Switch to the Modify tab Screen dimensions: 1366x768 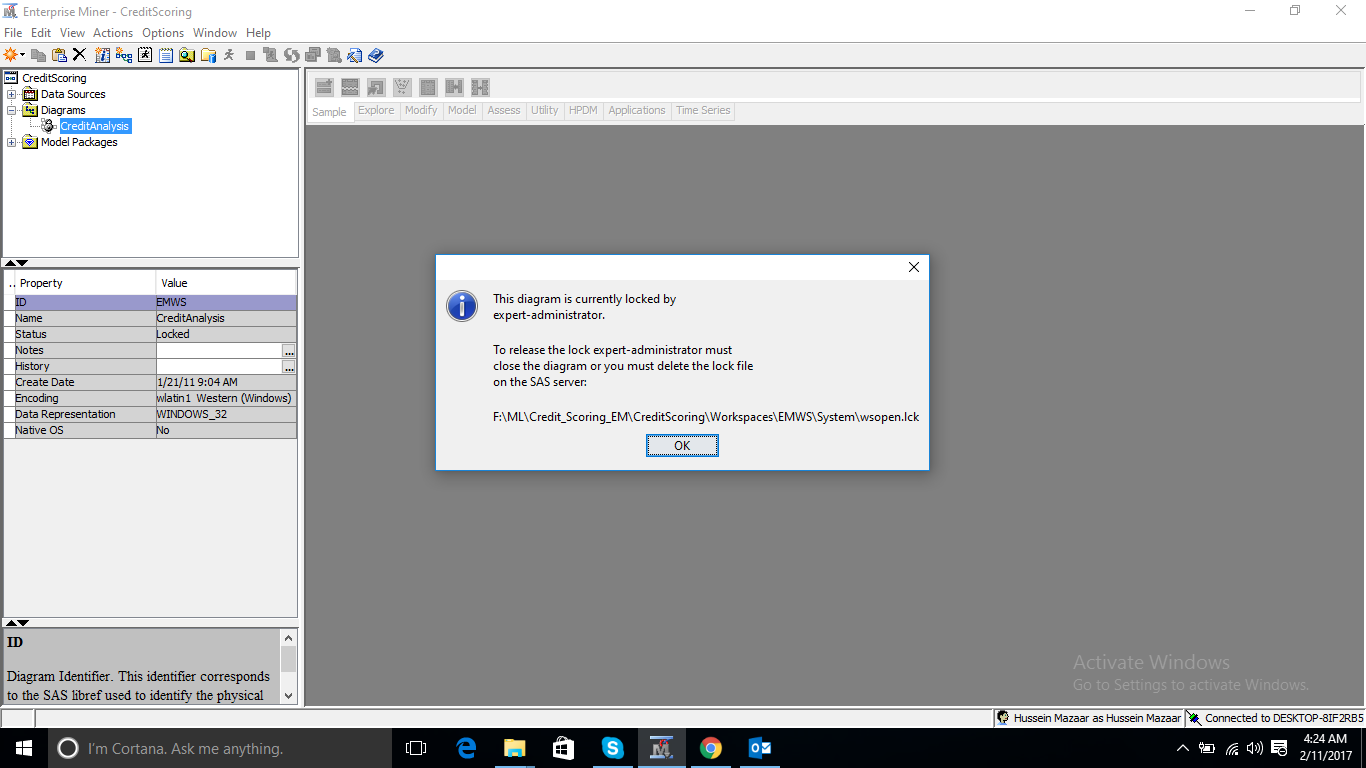tap(421, 110)
